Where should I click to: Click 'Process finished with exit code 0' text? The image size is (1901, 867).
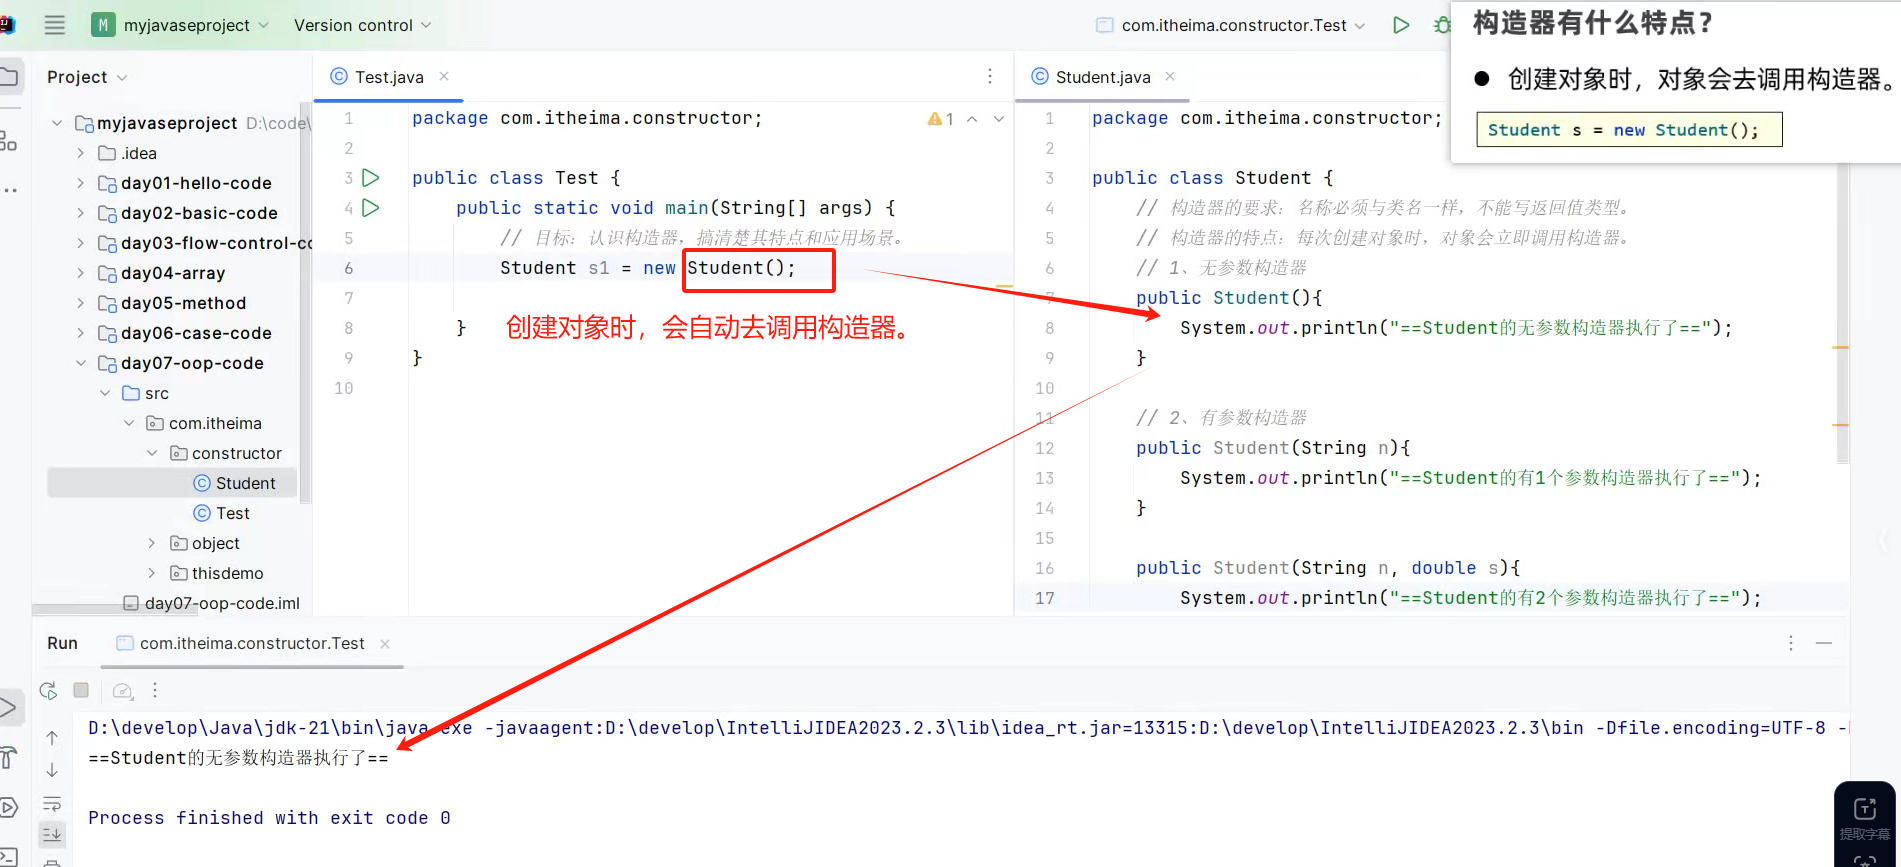coord(269,818)
